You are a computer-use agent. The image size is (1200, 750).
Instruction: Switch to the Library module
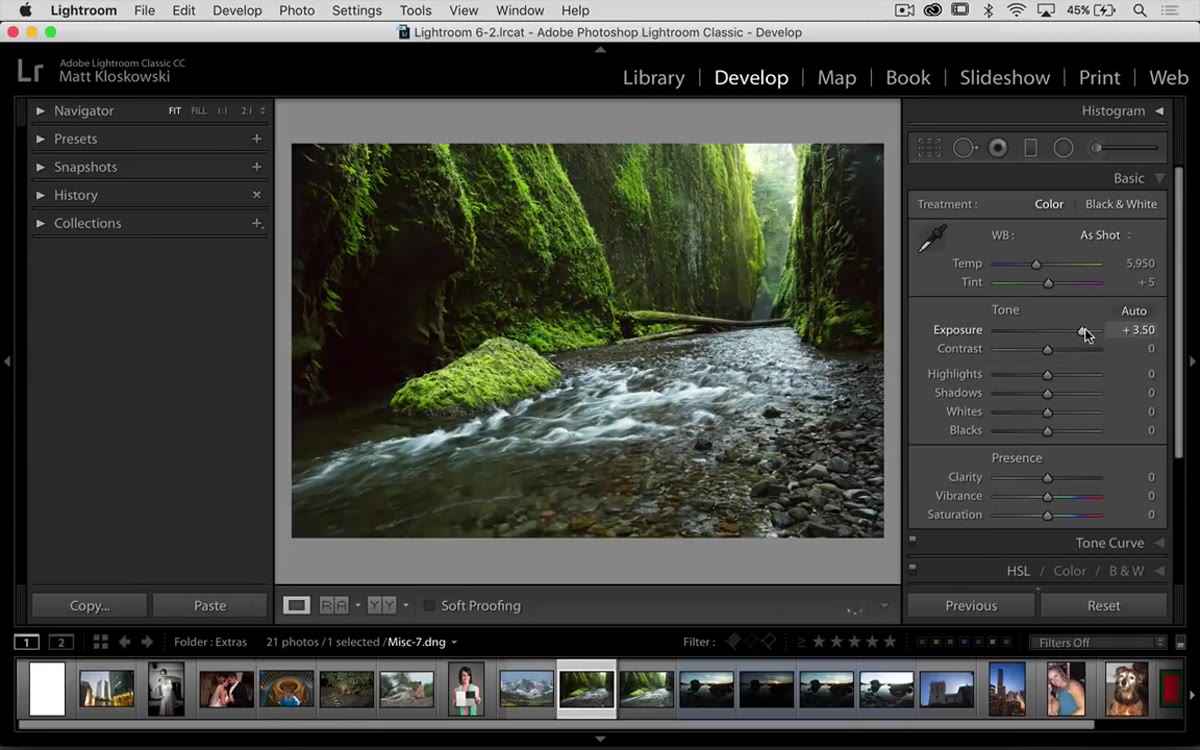(x=653, y=77)
